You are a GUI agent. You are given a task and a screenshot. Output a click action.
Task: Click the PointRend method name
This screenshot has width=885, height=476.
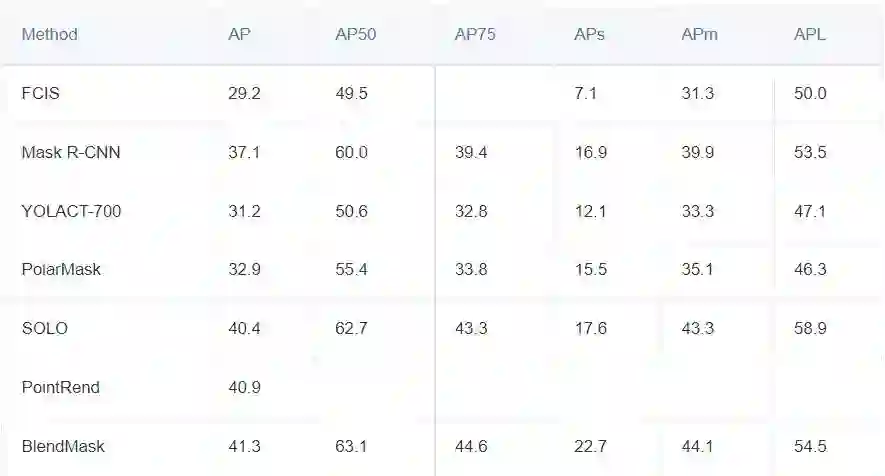[61, 387]
